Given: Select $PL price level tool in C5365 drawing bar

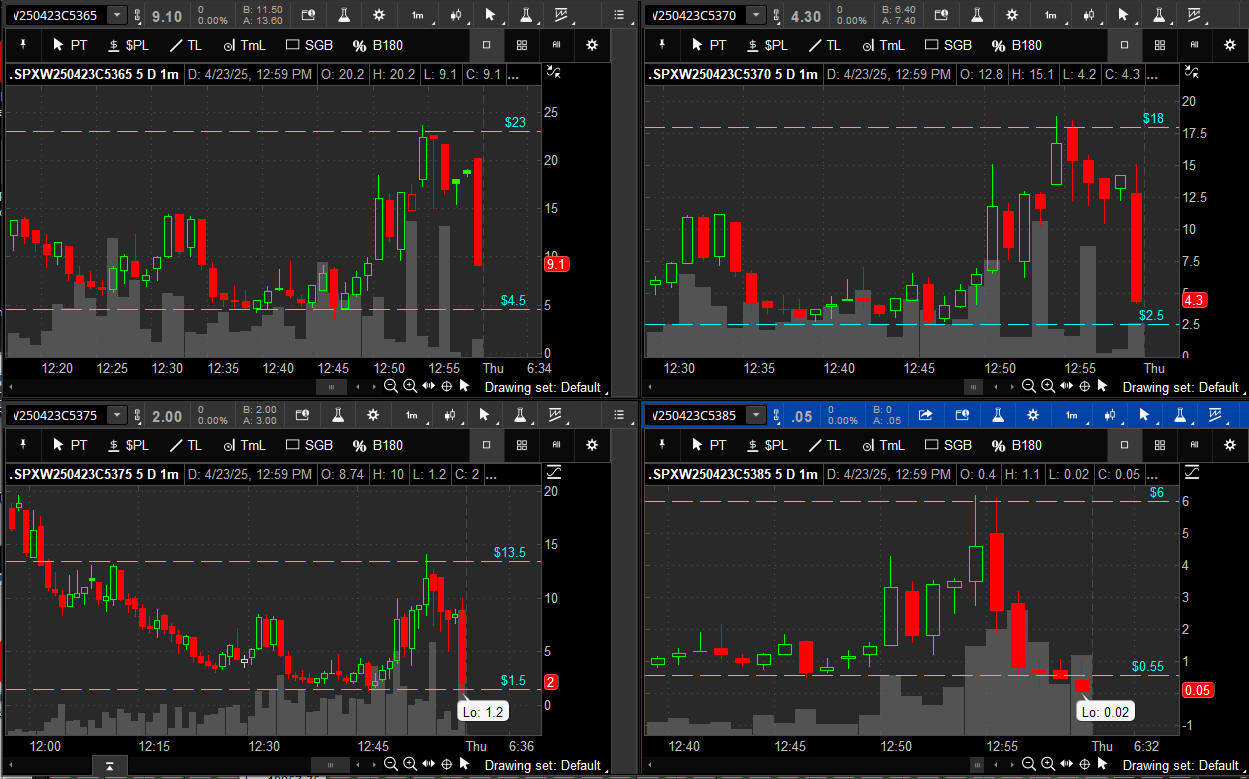Looking at the screenshot, I should [x=127, y=45].
